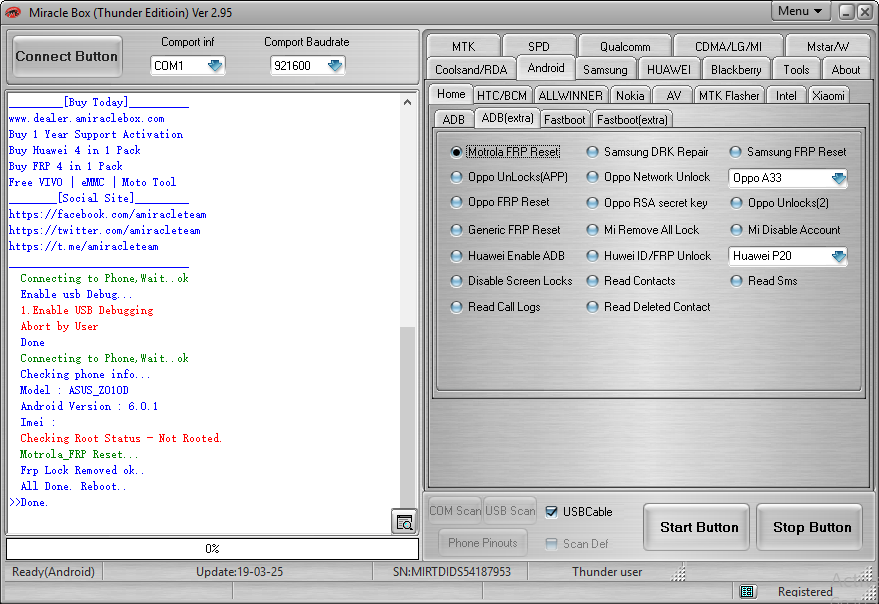Screen dimensions: 879x604
Task: Click the USB Scan button
Action: point(510,511)
